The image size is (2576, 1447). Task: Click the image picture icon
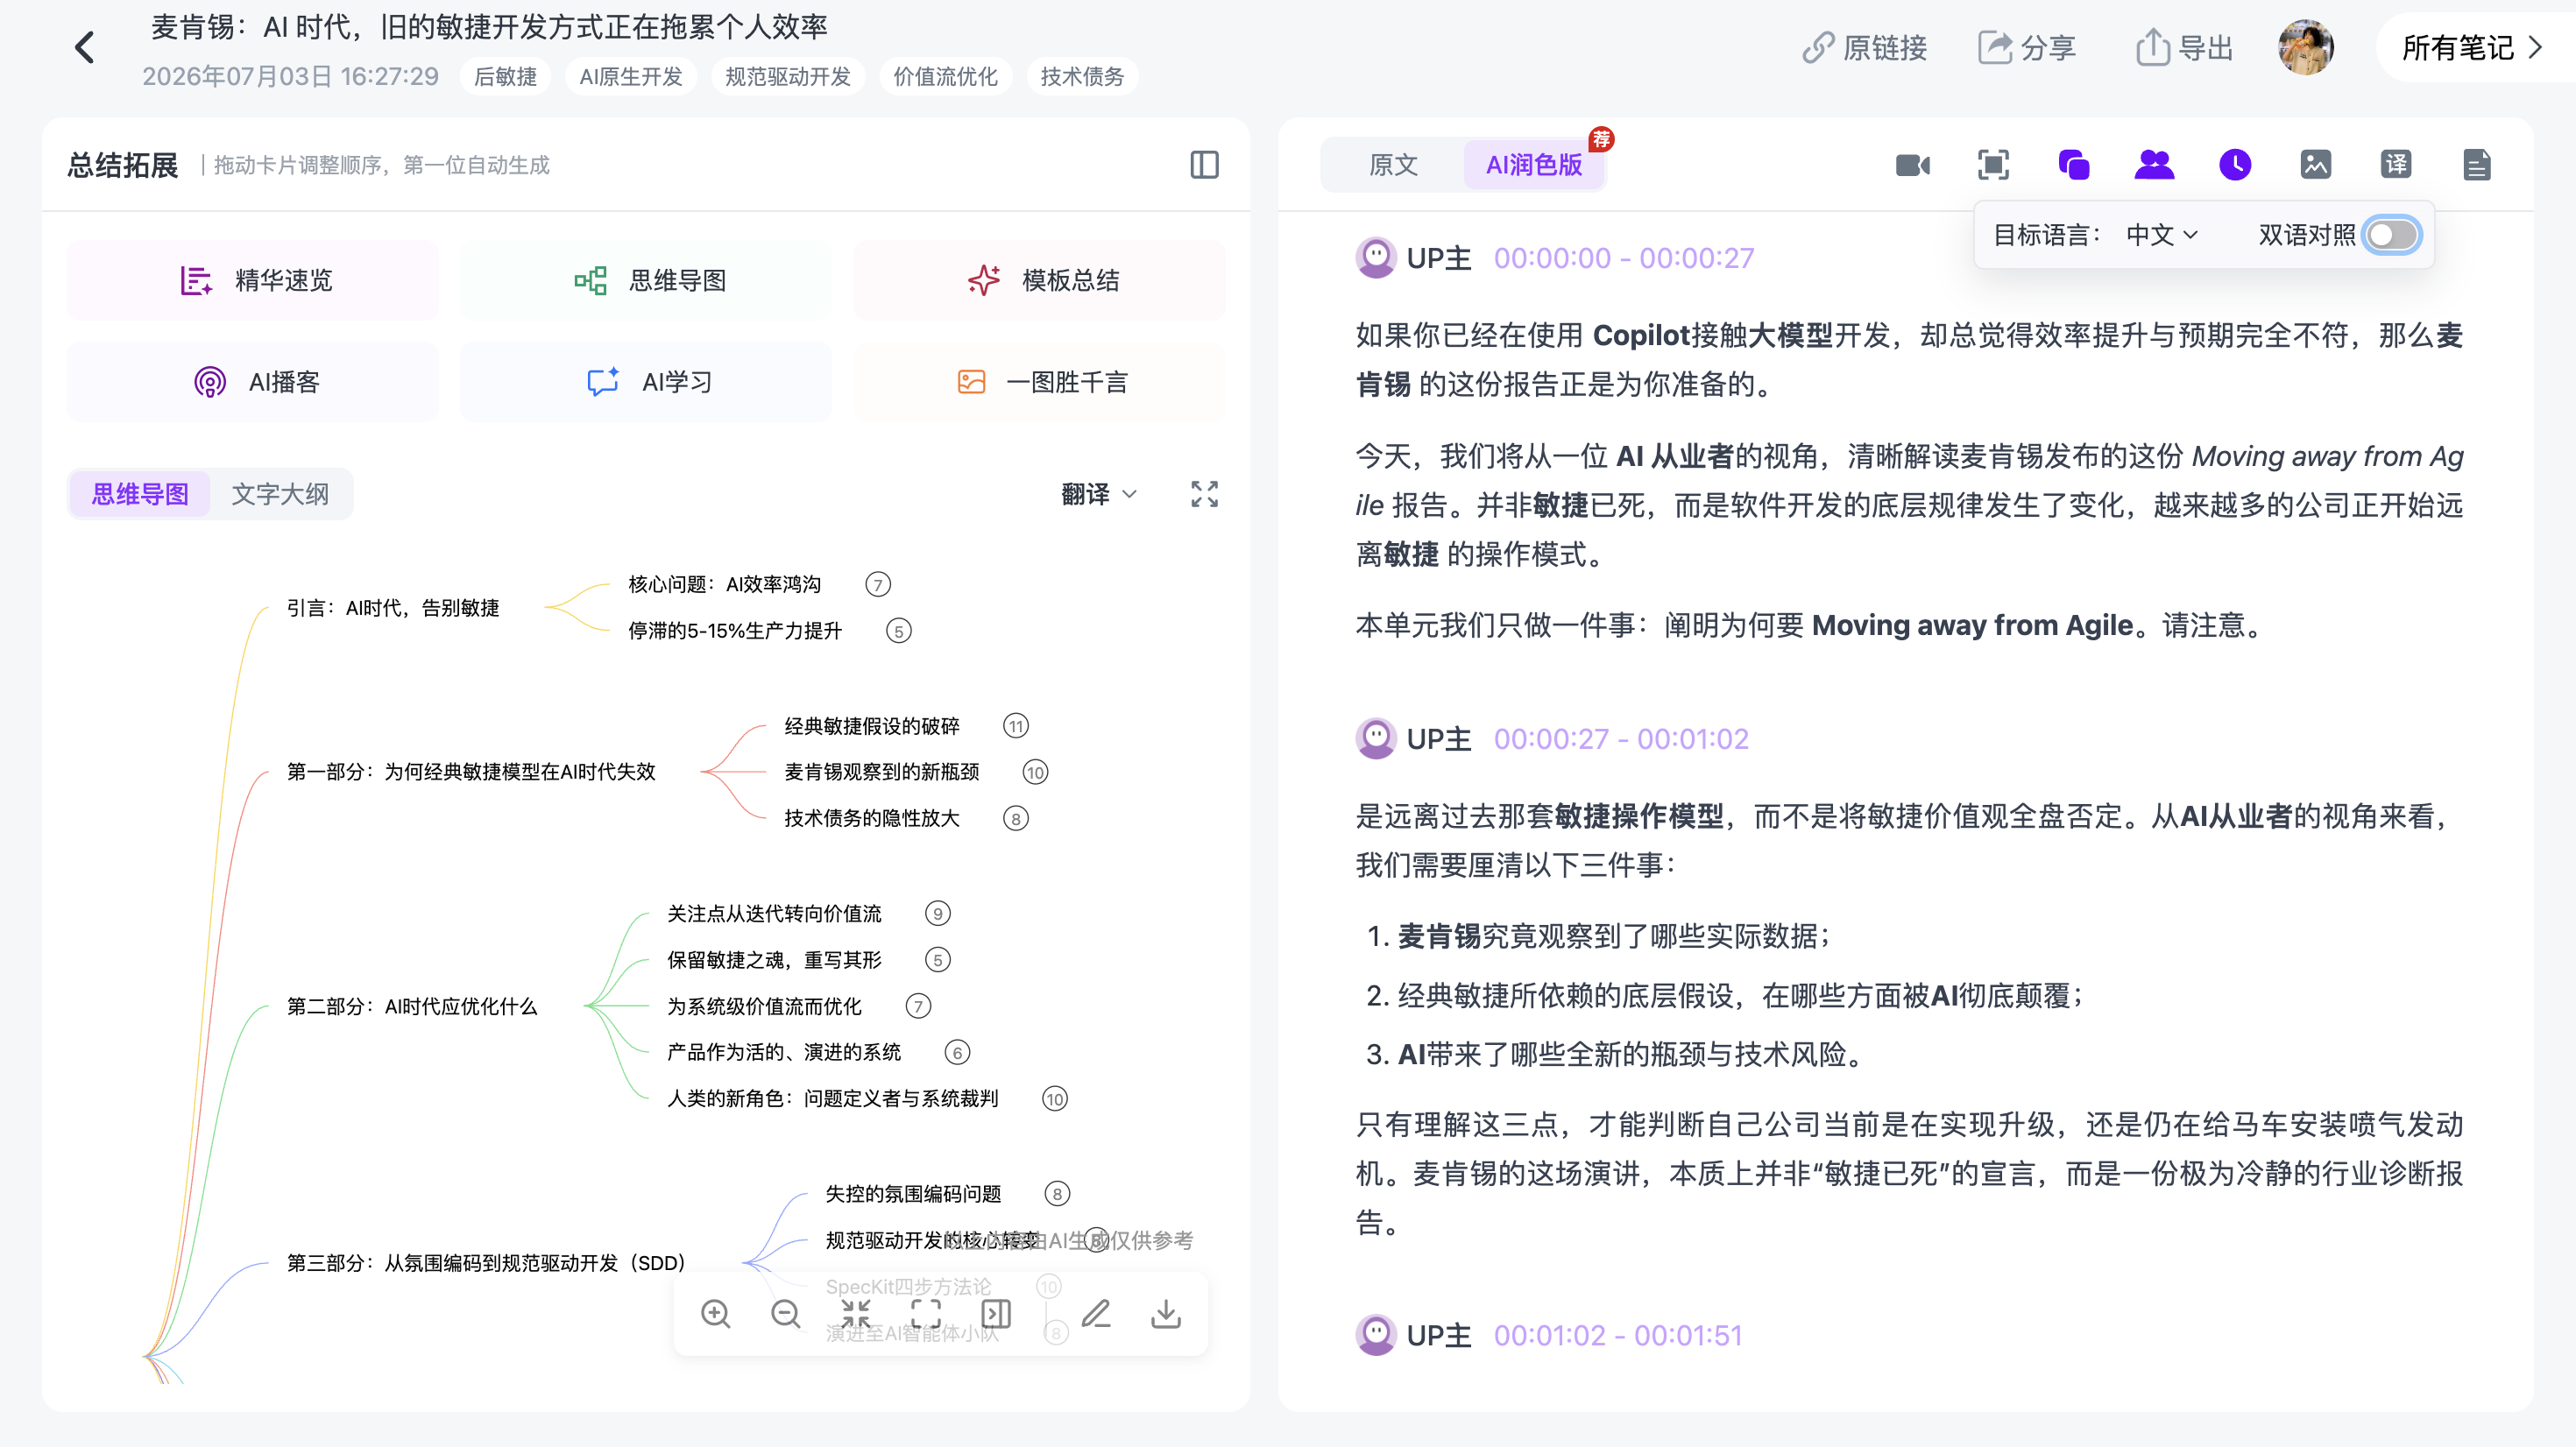2316,165
